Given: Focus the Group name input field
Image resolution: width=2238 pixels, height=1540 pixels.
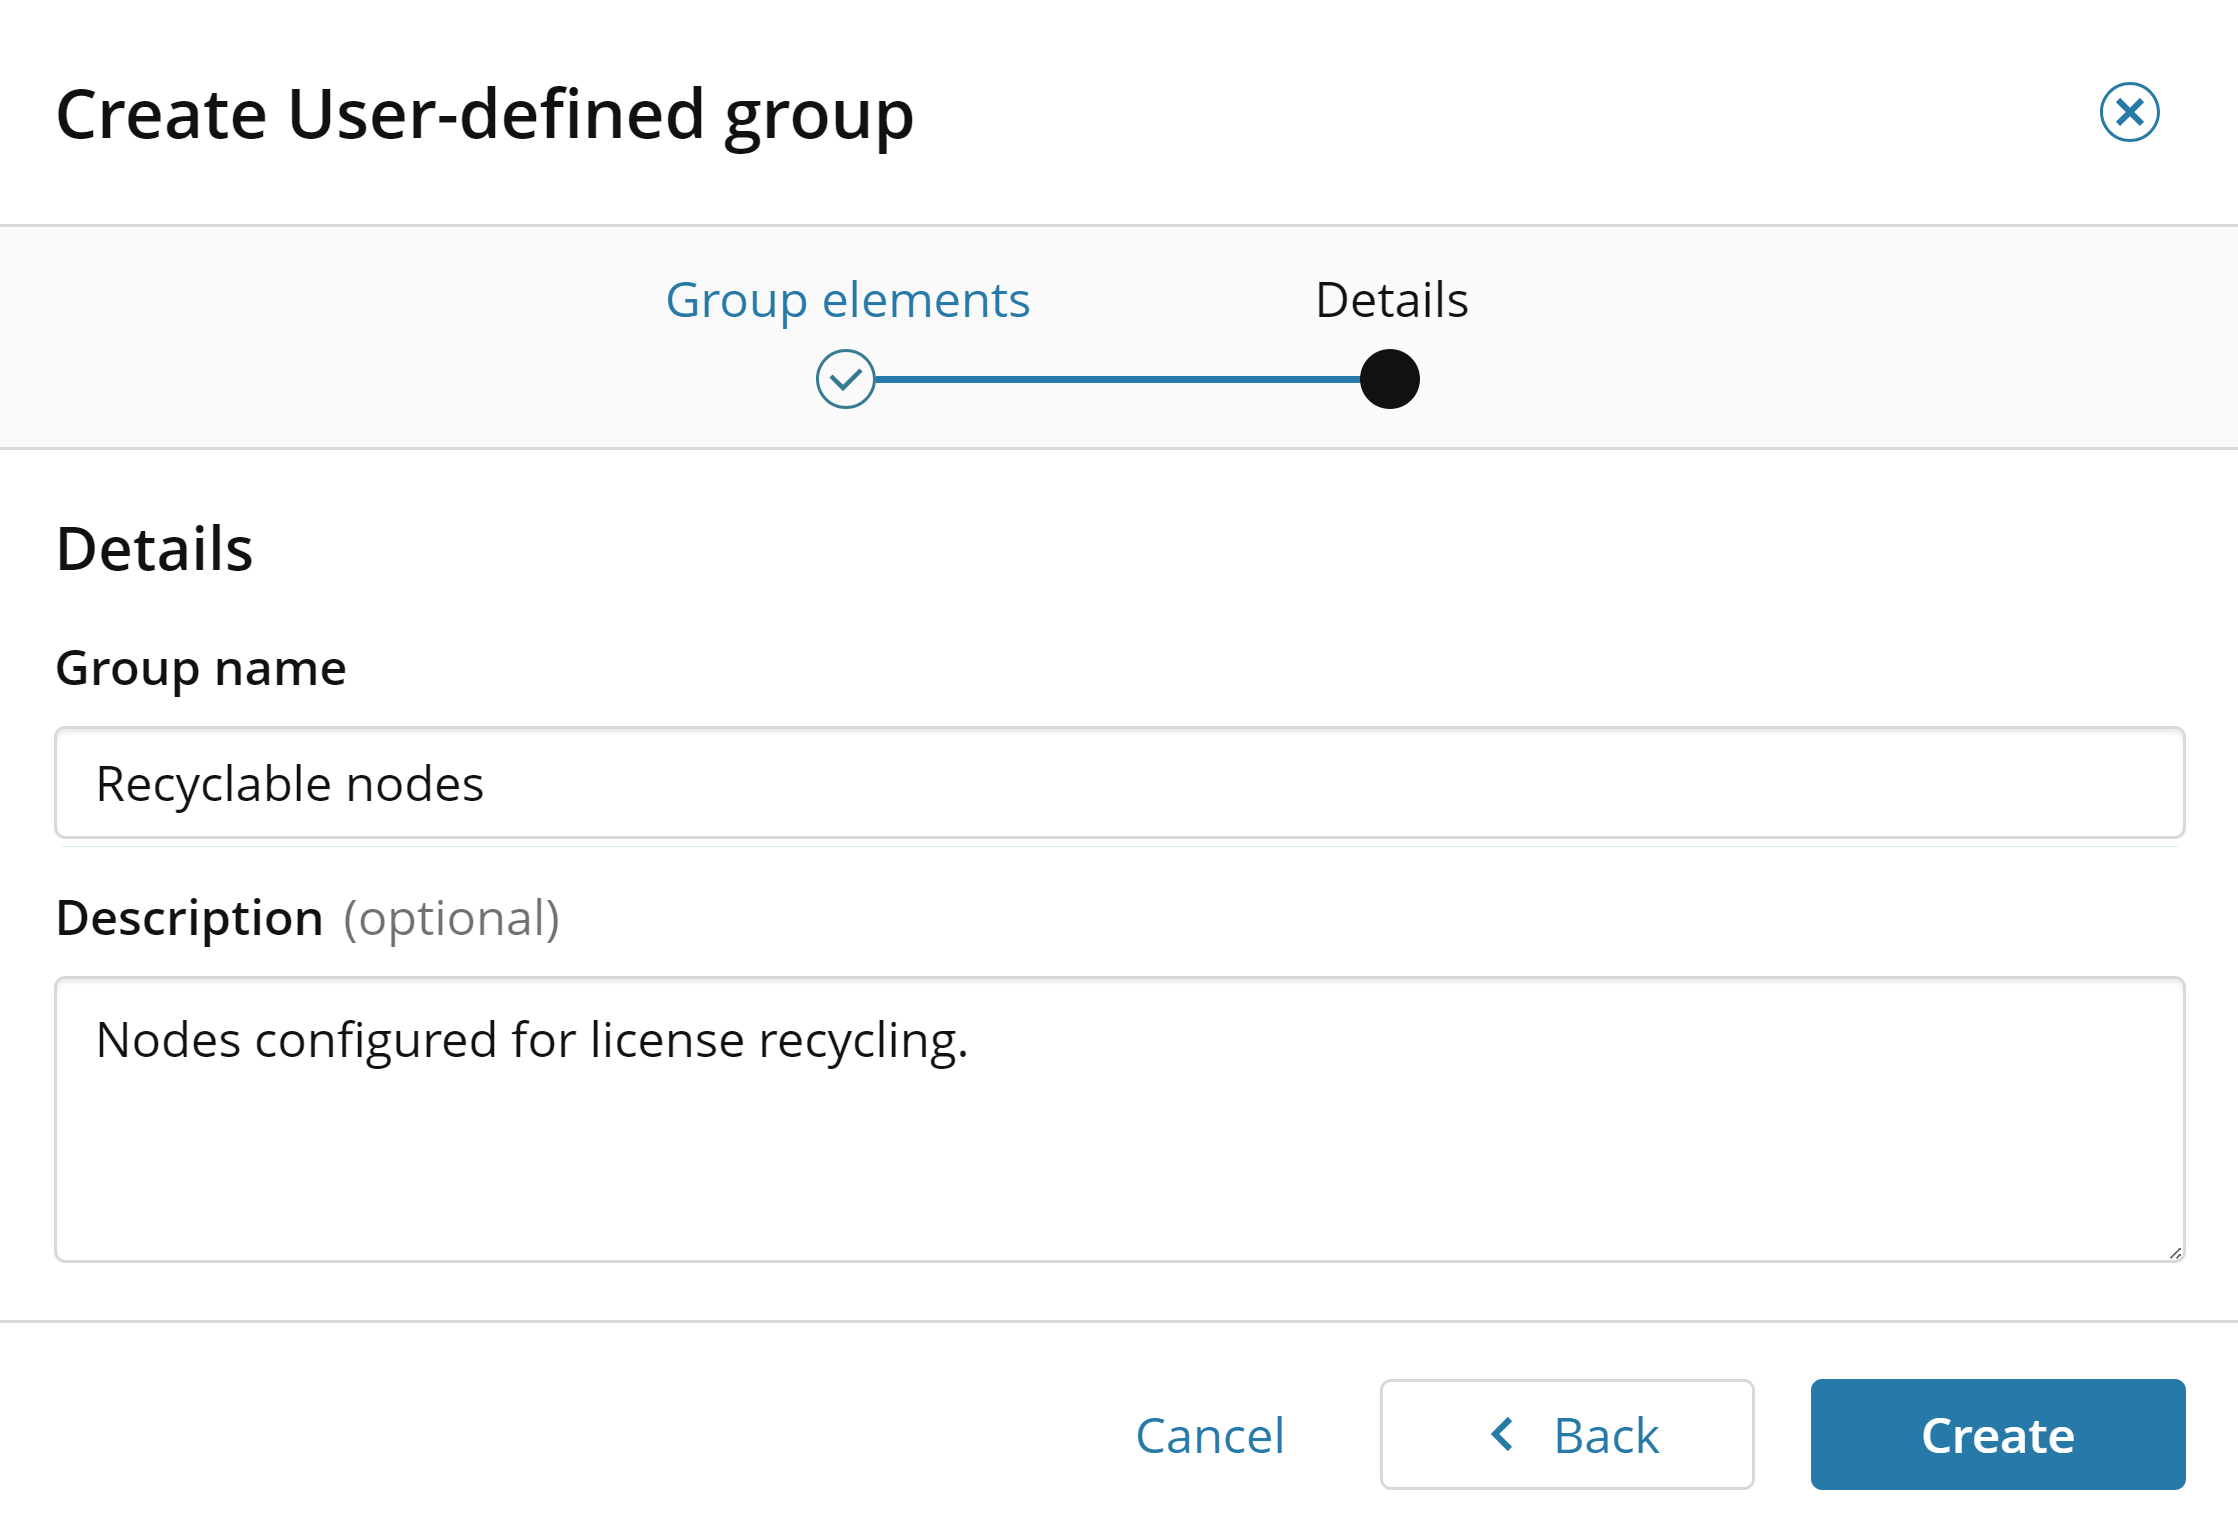Looking at the screenshot, I should click(x=1119, y=782).
